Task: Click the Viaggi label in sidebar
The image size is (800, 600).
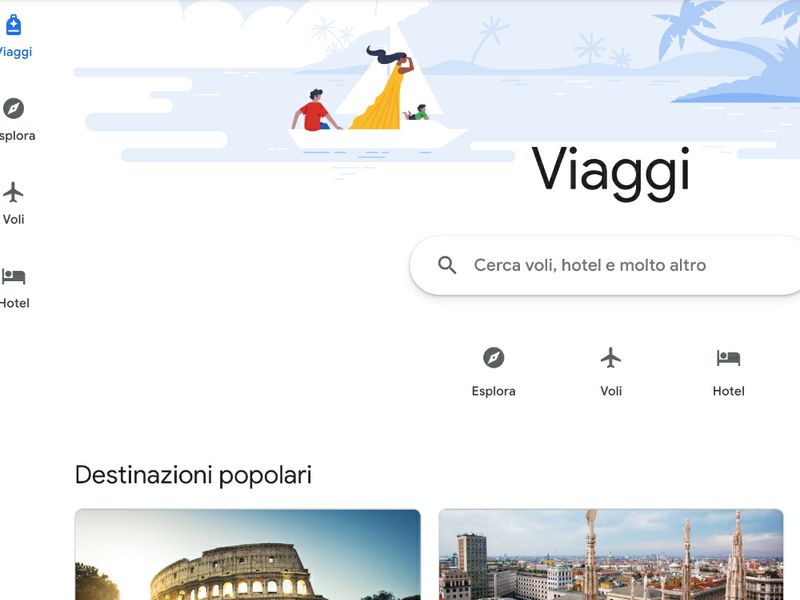Action: [x=15, y=52]
